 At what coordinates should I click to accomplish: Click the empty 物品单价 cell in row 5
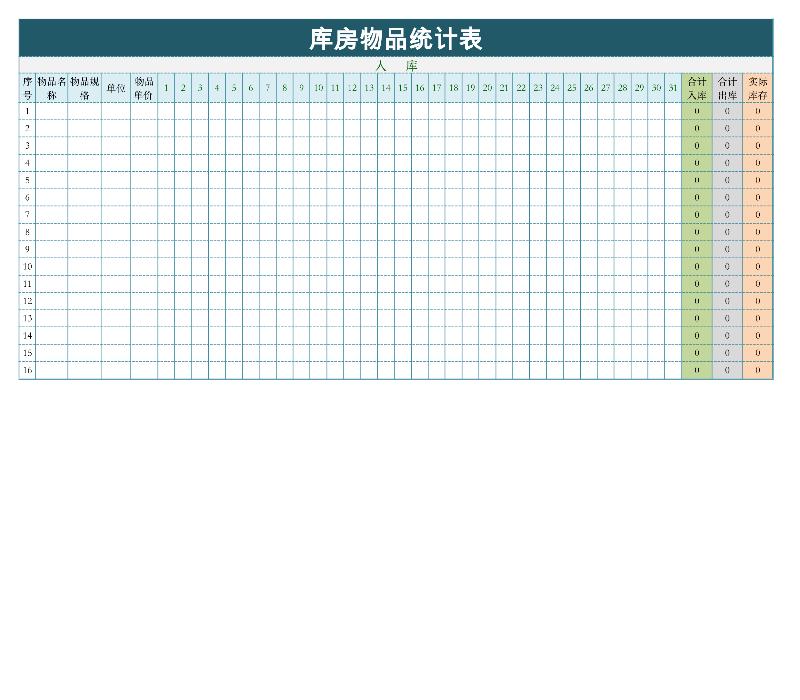tap(144, 180)
